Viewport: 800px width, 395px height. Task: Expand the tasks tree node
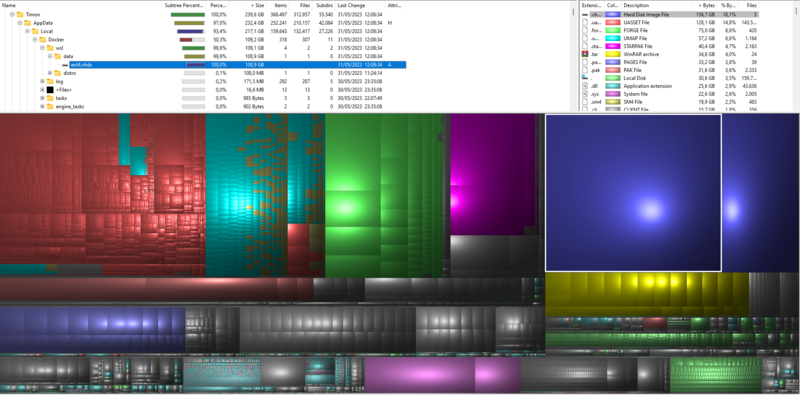(x=43, y=98)
